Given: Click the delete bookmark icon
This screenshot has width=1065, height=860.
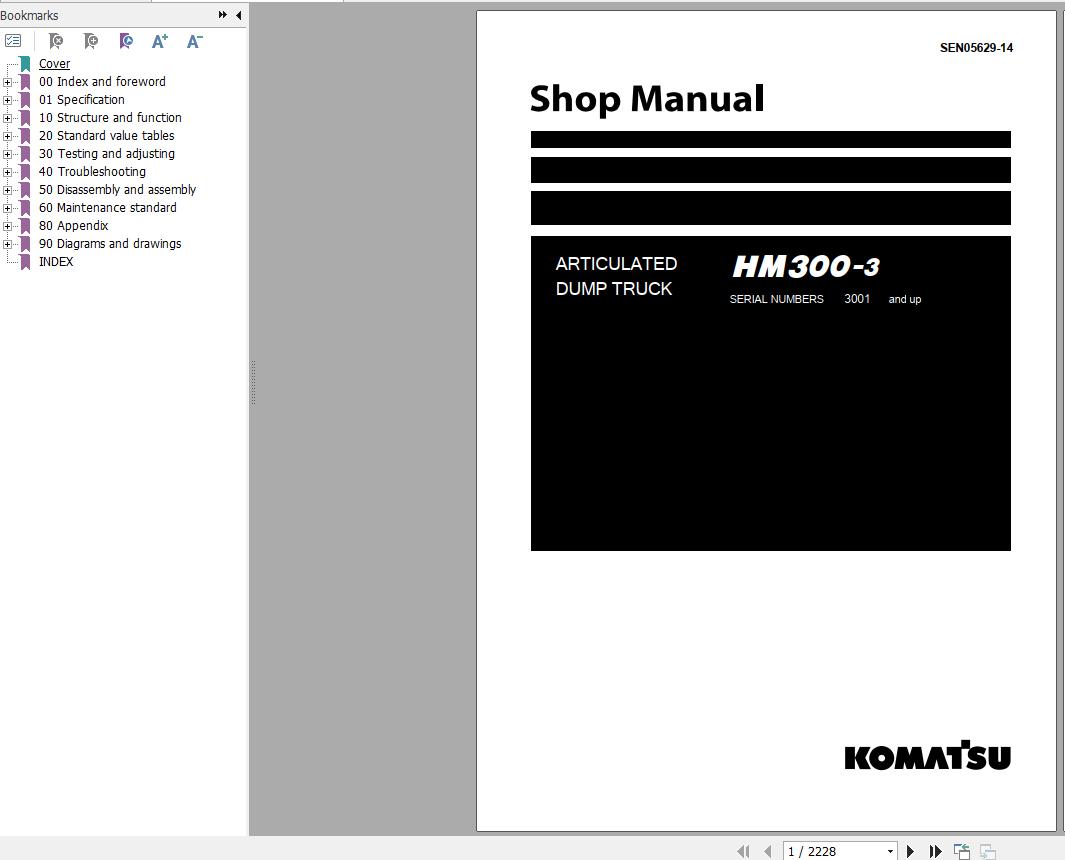Looking at the screenshot, I should (x=56, y=41).
